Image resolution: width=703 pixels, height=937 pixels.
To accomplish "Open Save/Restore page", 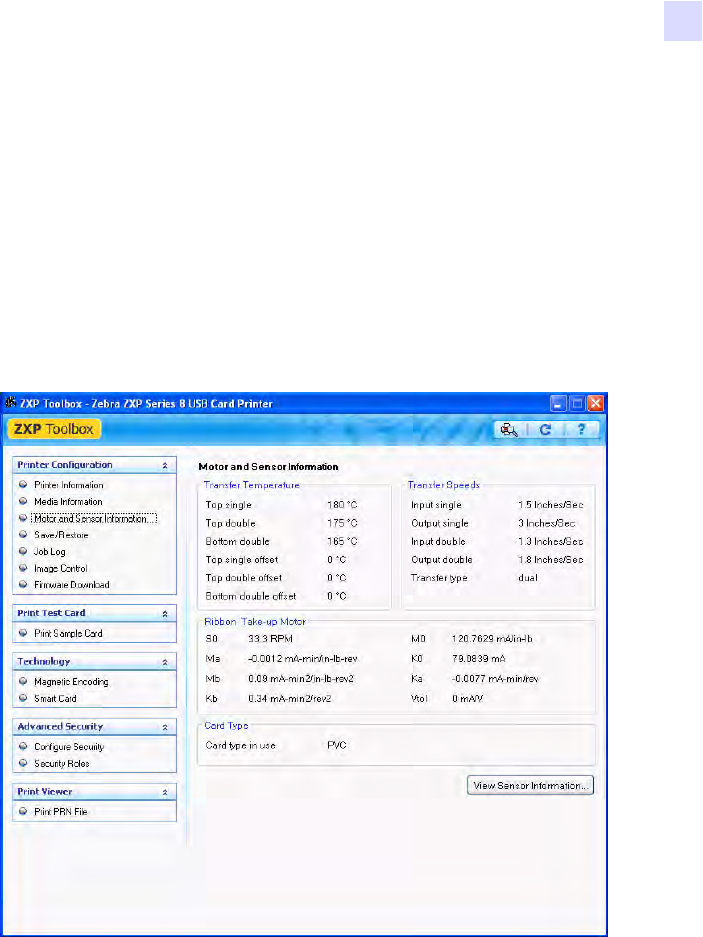I will tap(61, 535).
